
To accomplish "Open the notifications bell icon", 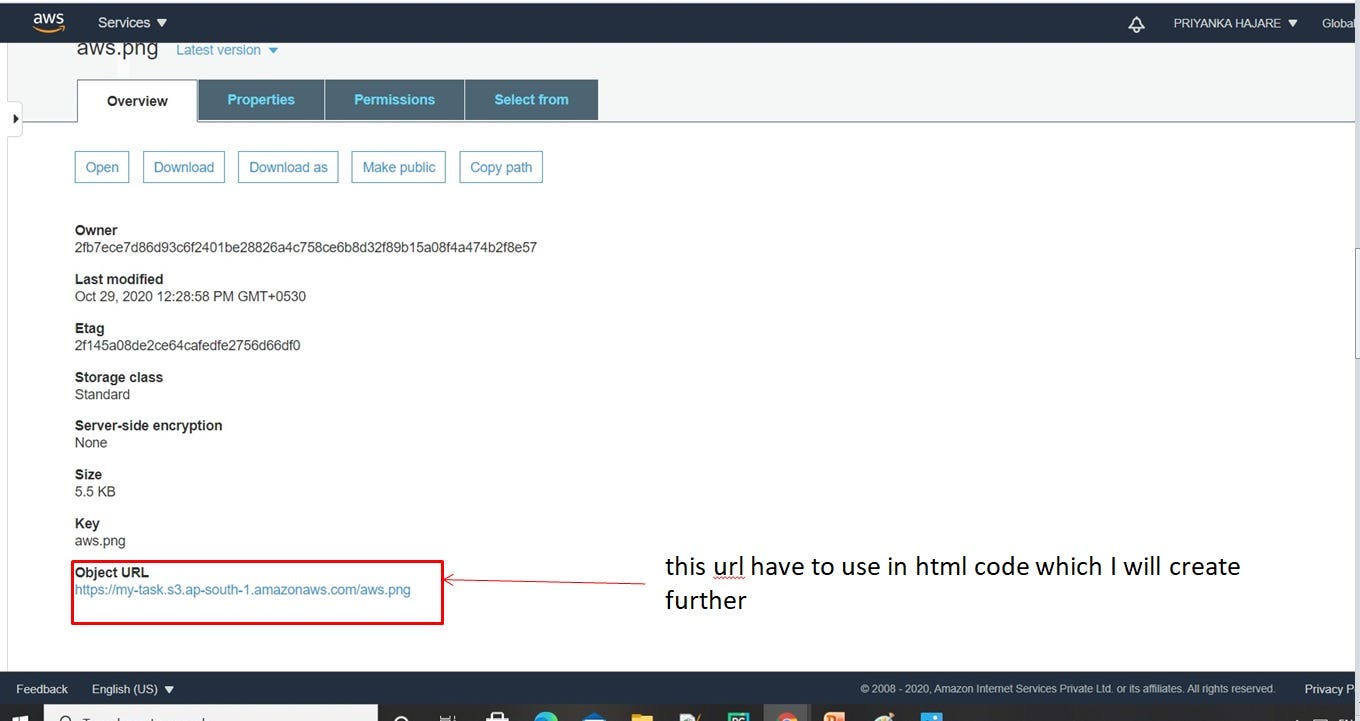I will (1136, 24).
